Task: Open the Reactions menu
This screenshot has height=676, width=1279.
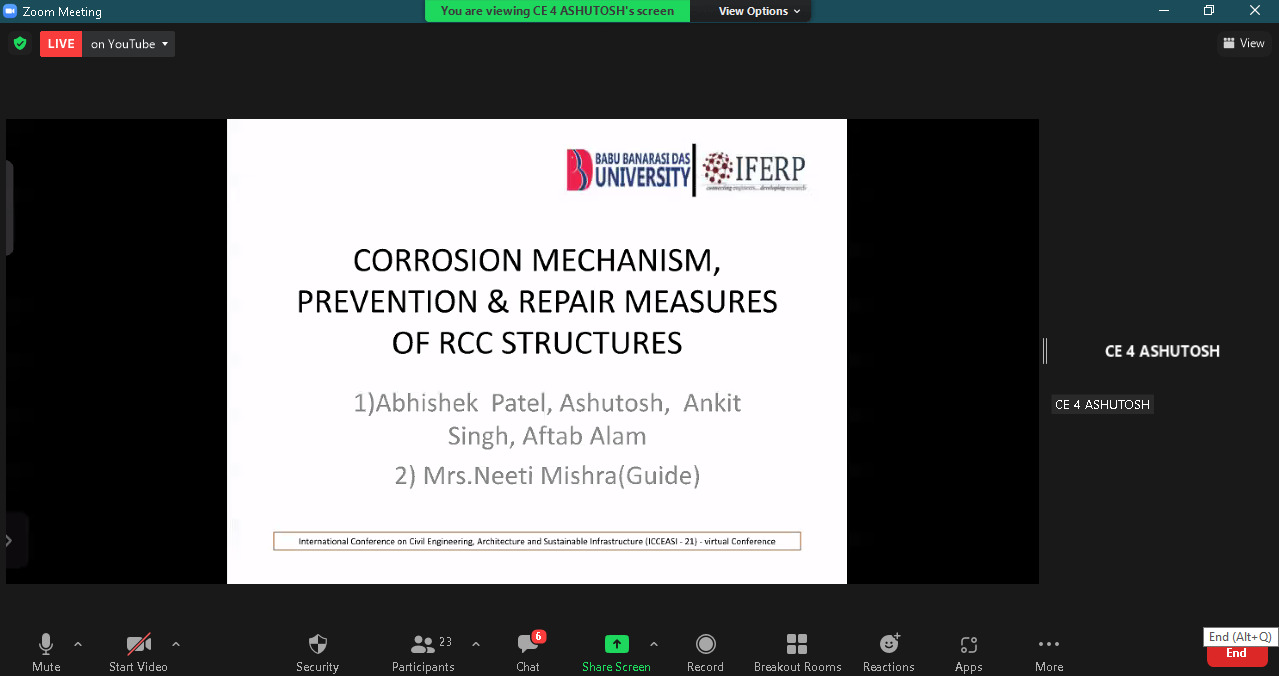Action: coord(889,652)
